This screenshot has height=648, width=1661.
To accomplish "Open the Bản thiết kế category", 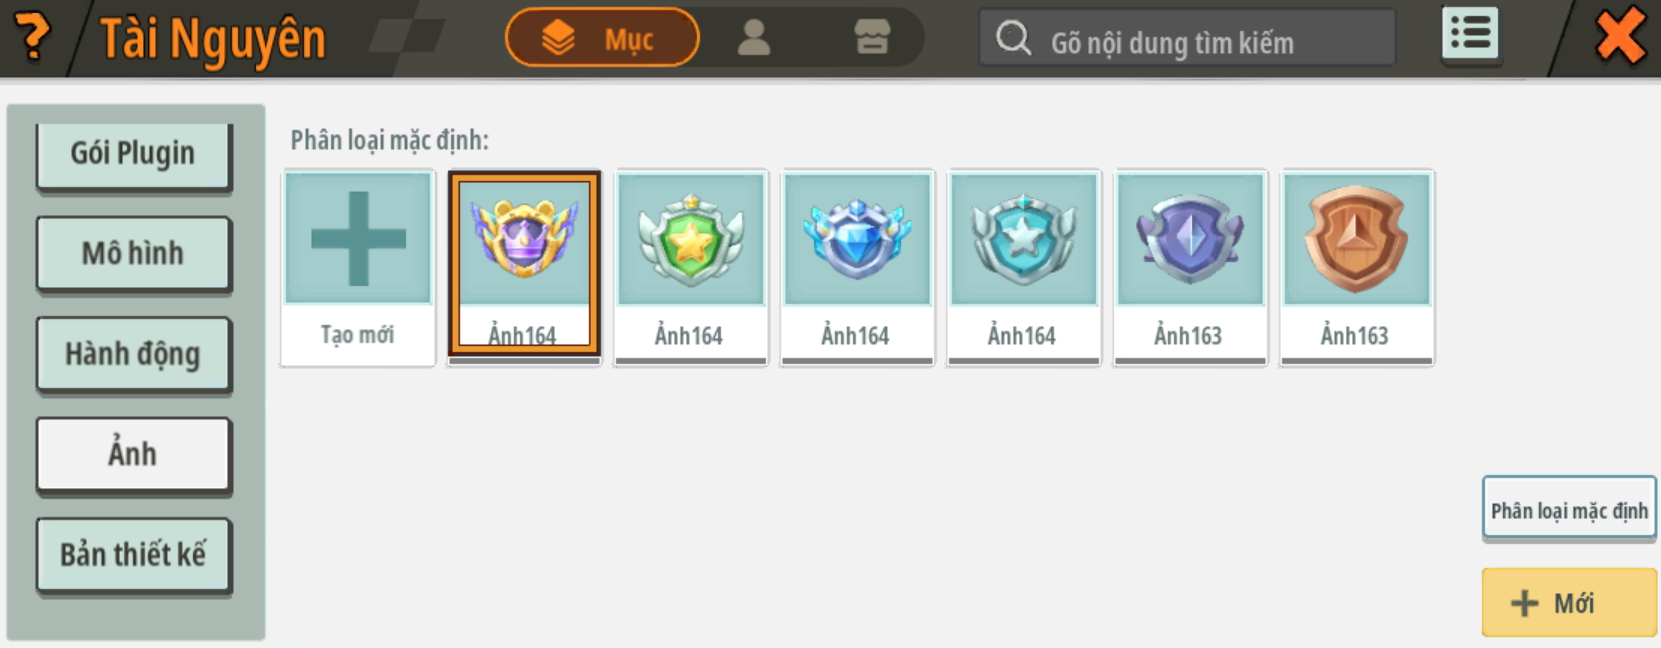I will click(133, 554).
